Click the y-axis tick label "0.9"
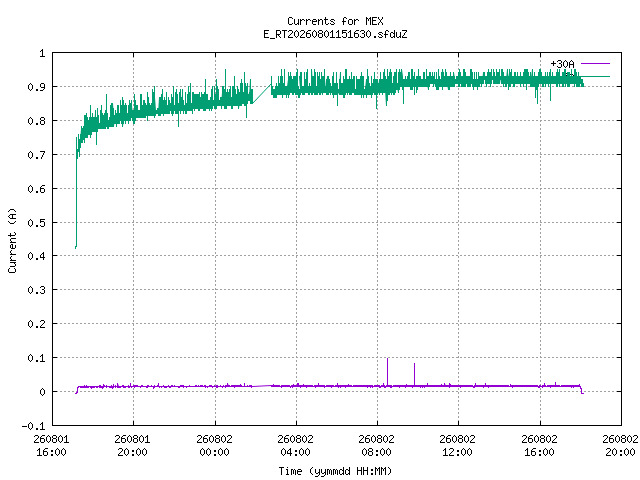640x480 pixels. pos(36,87)
